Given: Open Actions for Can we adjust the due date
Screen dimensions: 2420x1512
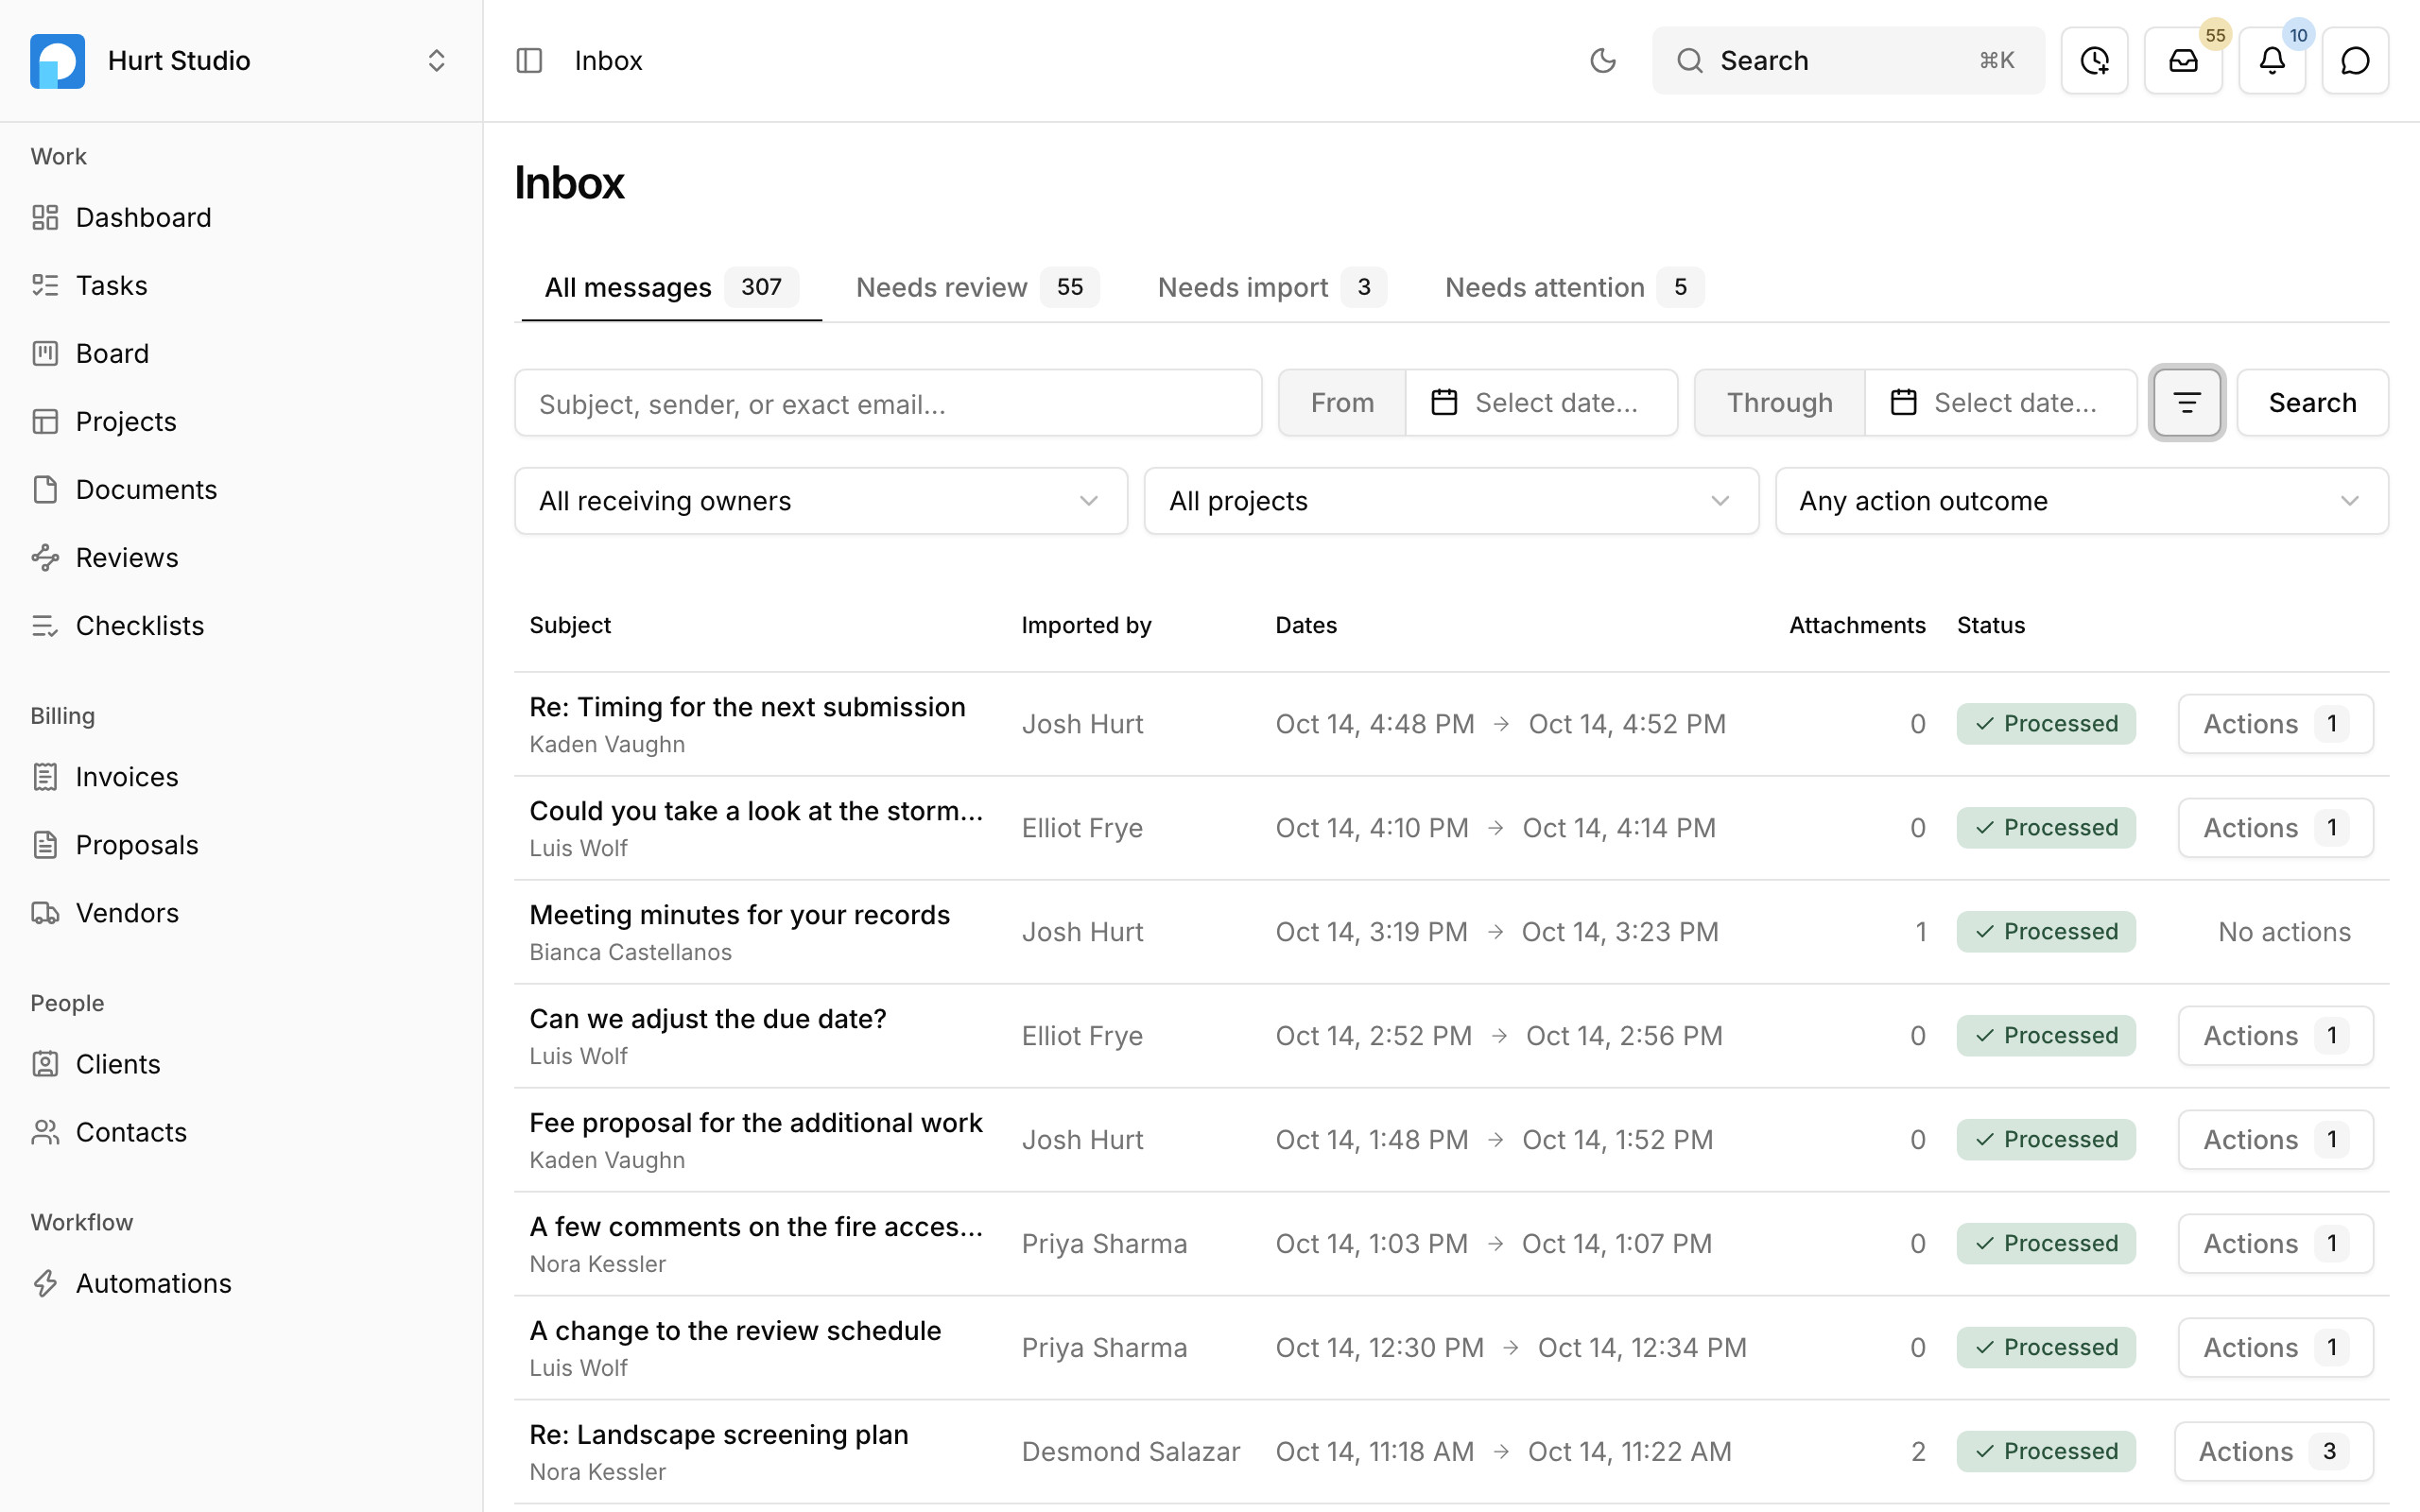Looking at the screenshot, I should [x=2276, y=1036].
